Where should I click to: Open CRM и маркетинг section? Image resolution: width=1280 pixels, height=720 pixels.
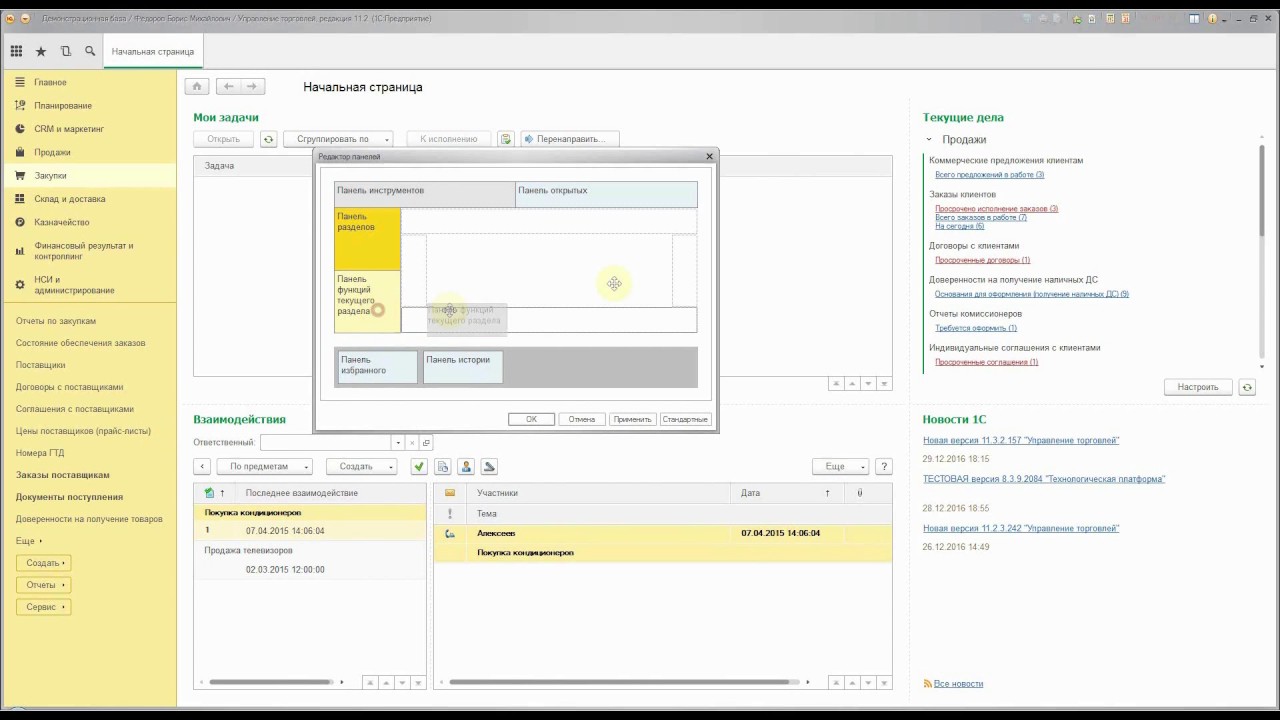pos(88,129)
